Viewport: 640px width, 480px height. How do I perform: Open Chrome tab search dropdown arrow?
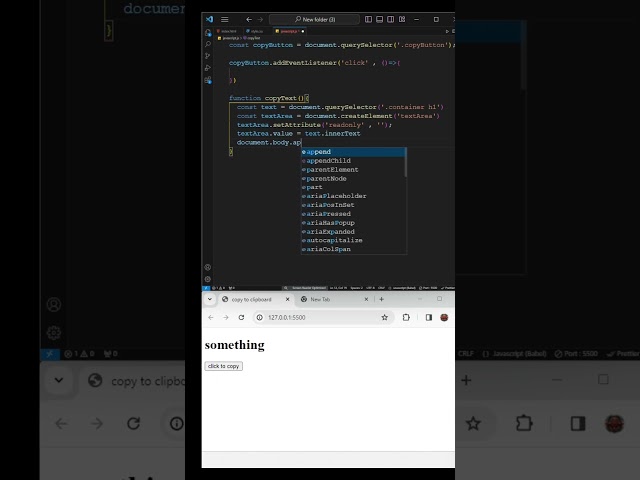coord(210,299)
